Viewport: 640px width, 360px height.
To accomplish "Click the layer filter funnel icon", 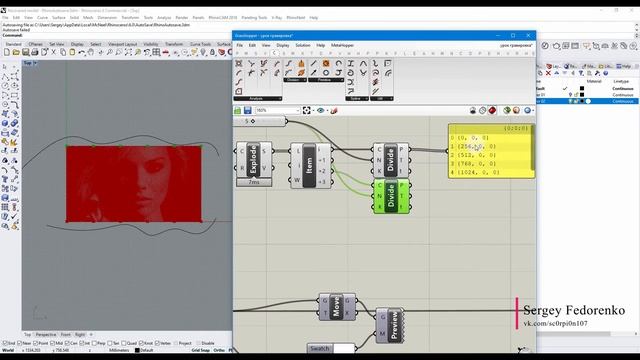I will click(x=581, y=73).
